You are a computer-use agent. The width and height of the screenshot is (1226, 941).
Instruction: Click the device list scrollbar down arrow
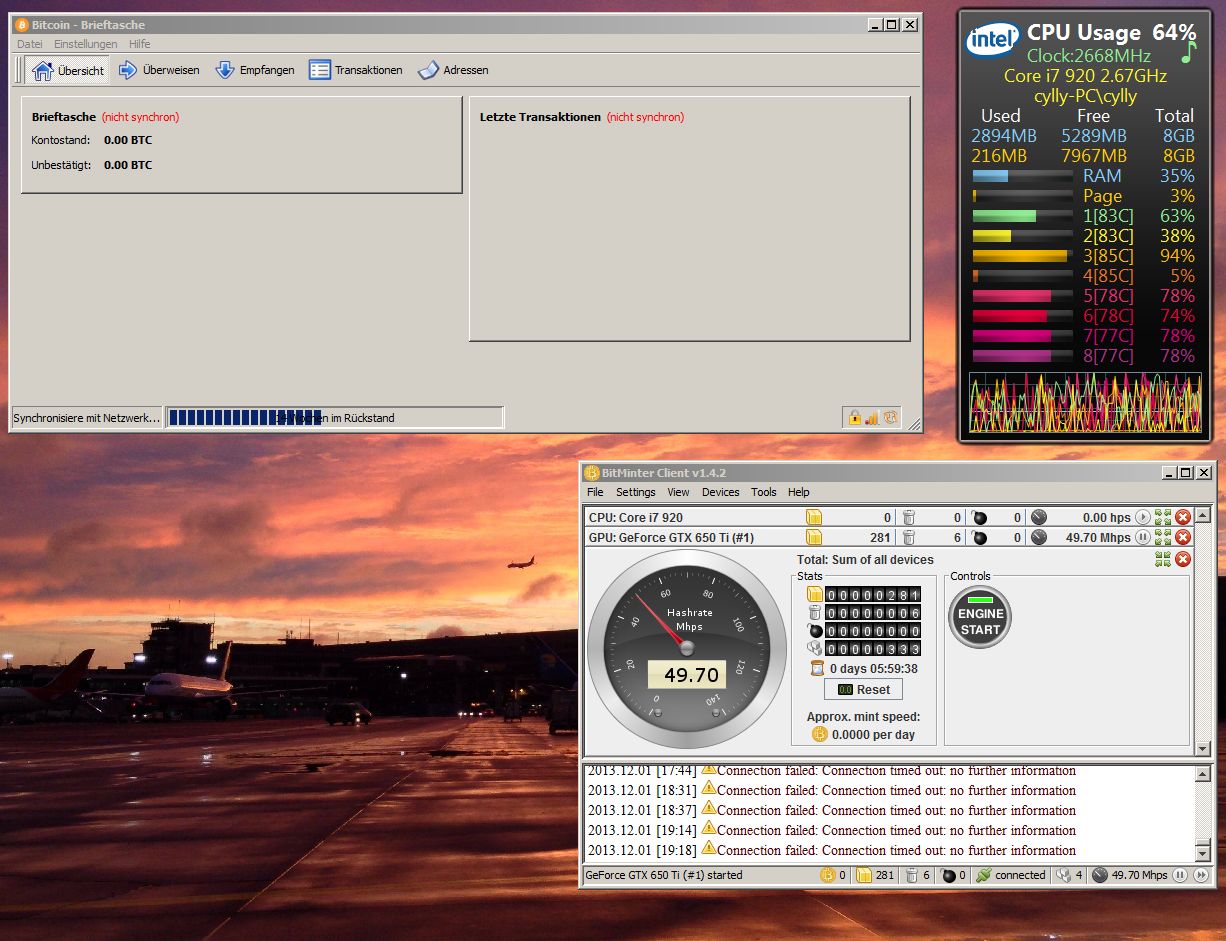(1203, 748)
